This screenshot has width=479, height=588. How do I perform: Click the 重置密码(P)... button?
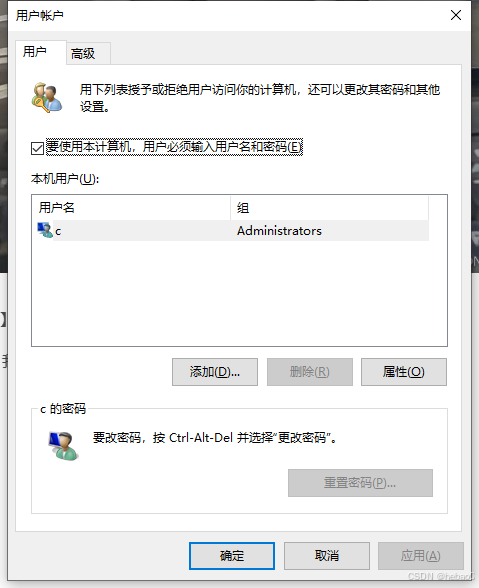(x=360, y=483)
